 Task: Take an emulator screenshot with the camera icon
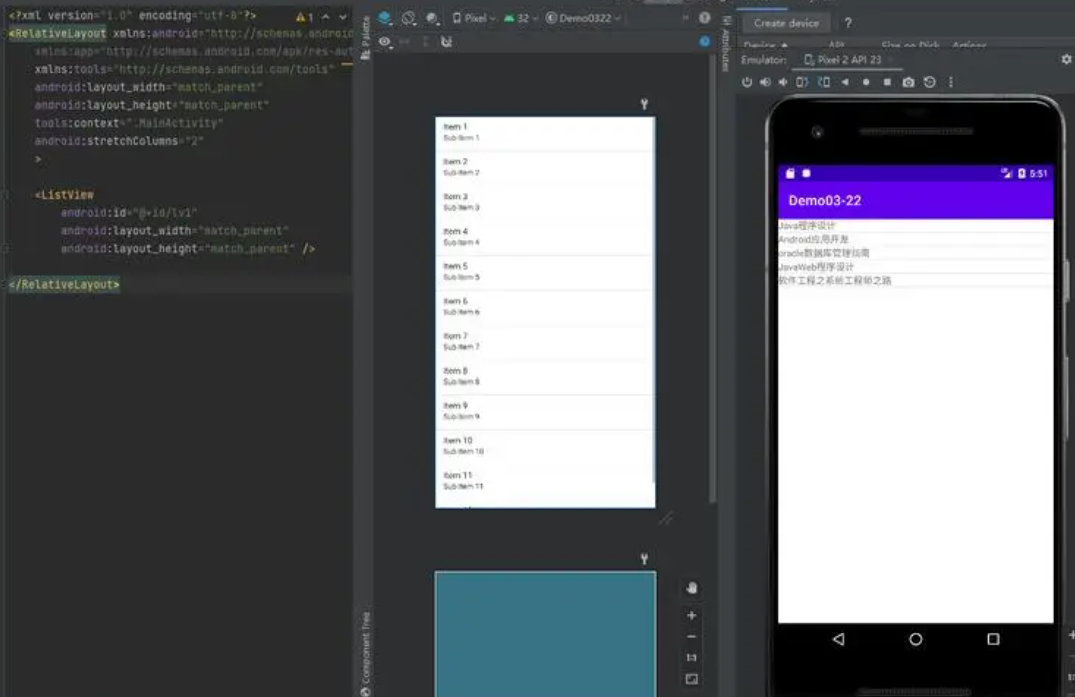point(908,82)
